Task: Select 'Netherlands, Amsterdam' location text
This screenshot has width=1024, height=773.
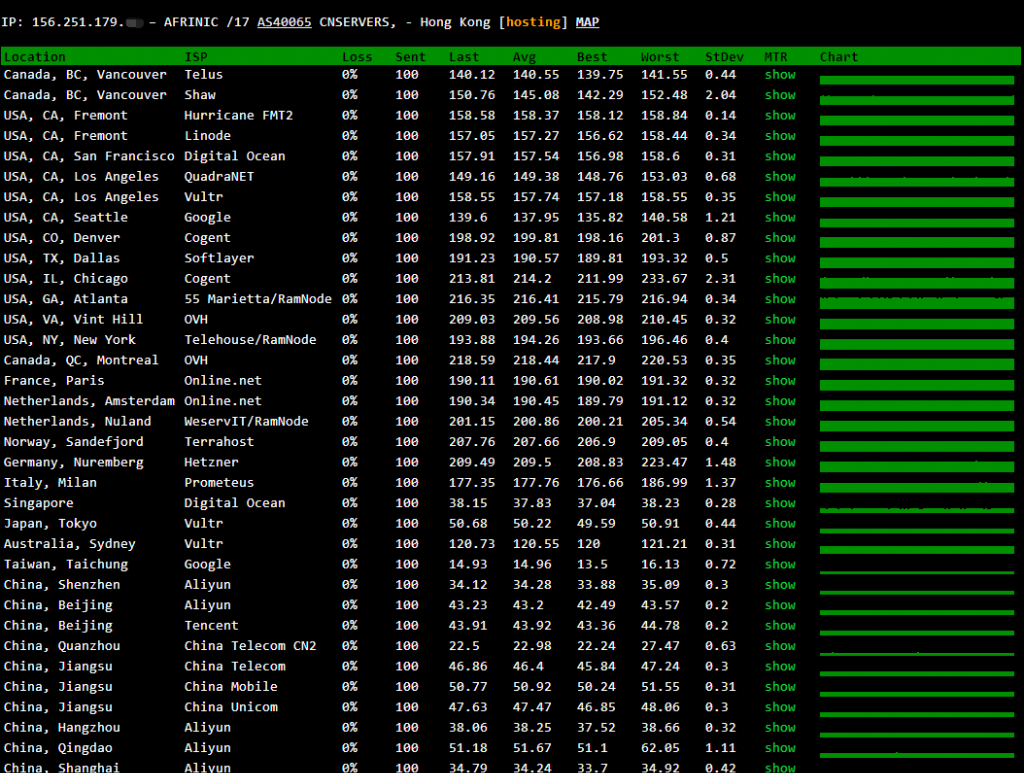Action: pyautogui.click(x=89, y=401)
